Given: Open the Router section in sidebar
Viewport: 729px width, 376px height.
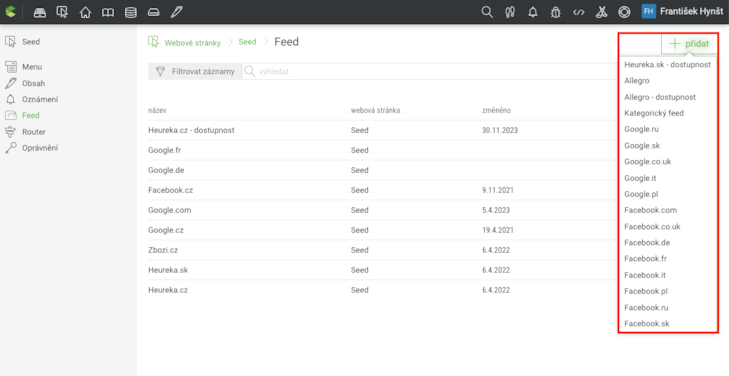Looking at the screenshot, I should (x=34, y=132).
